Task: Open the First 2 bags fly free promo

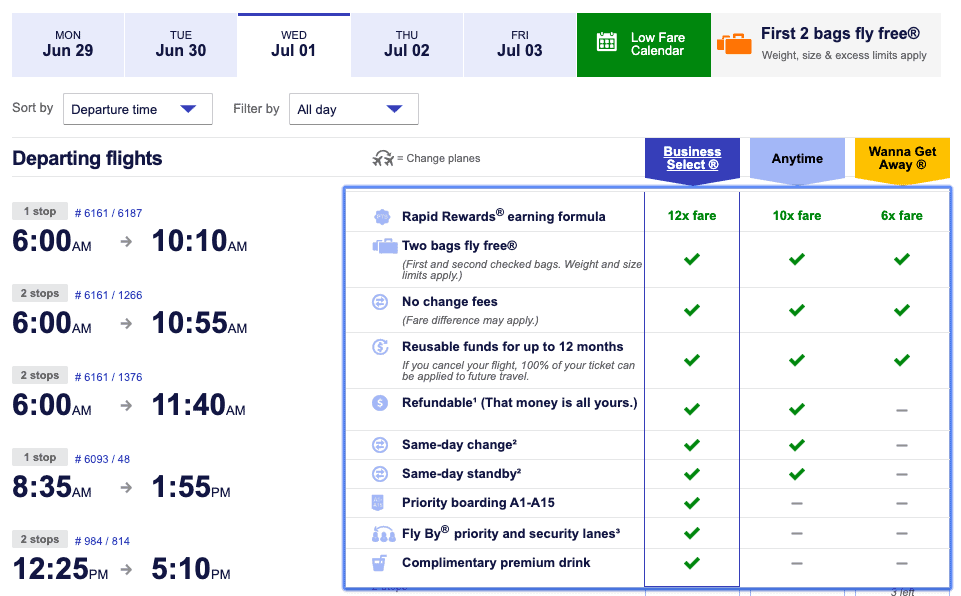Action: coord(826,45)
